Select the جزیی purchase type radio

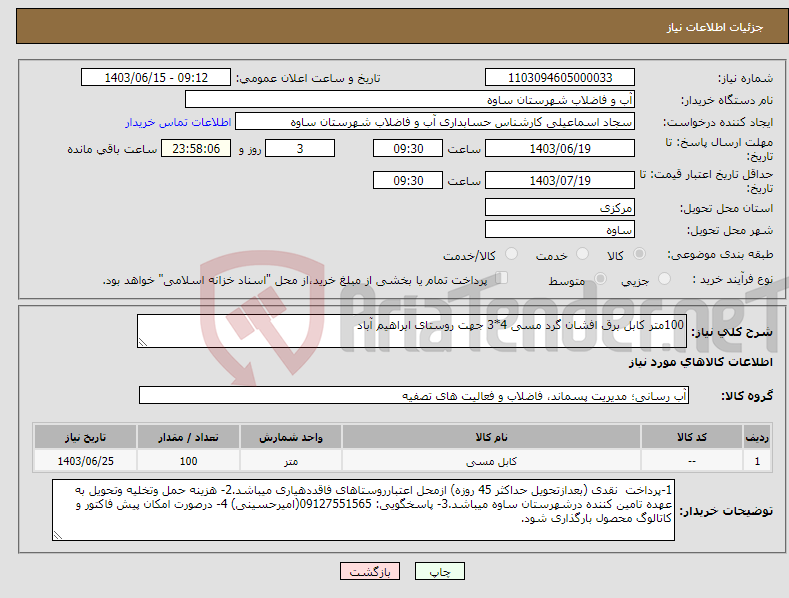click(664, 278)
